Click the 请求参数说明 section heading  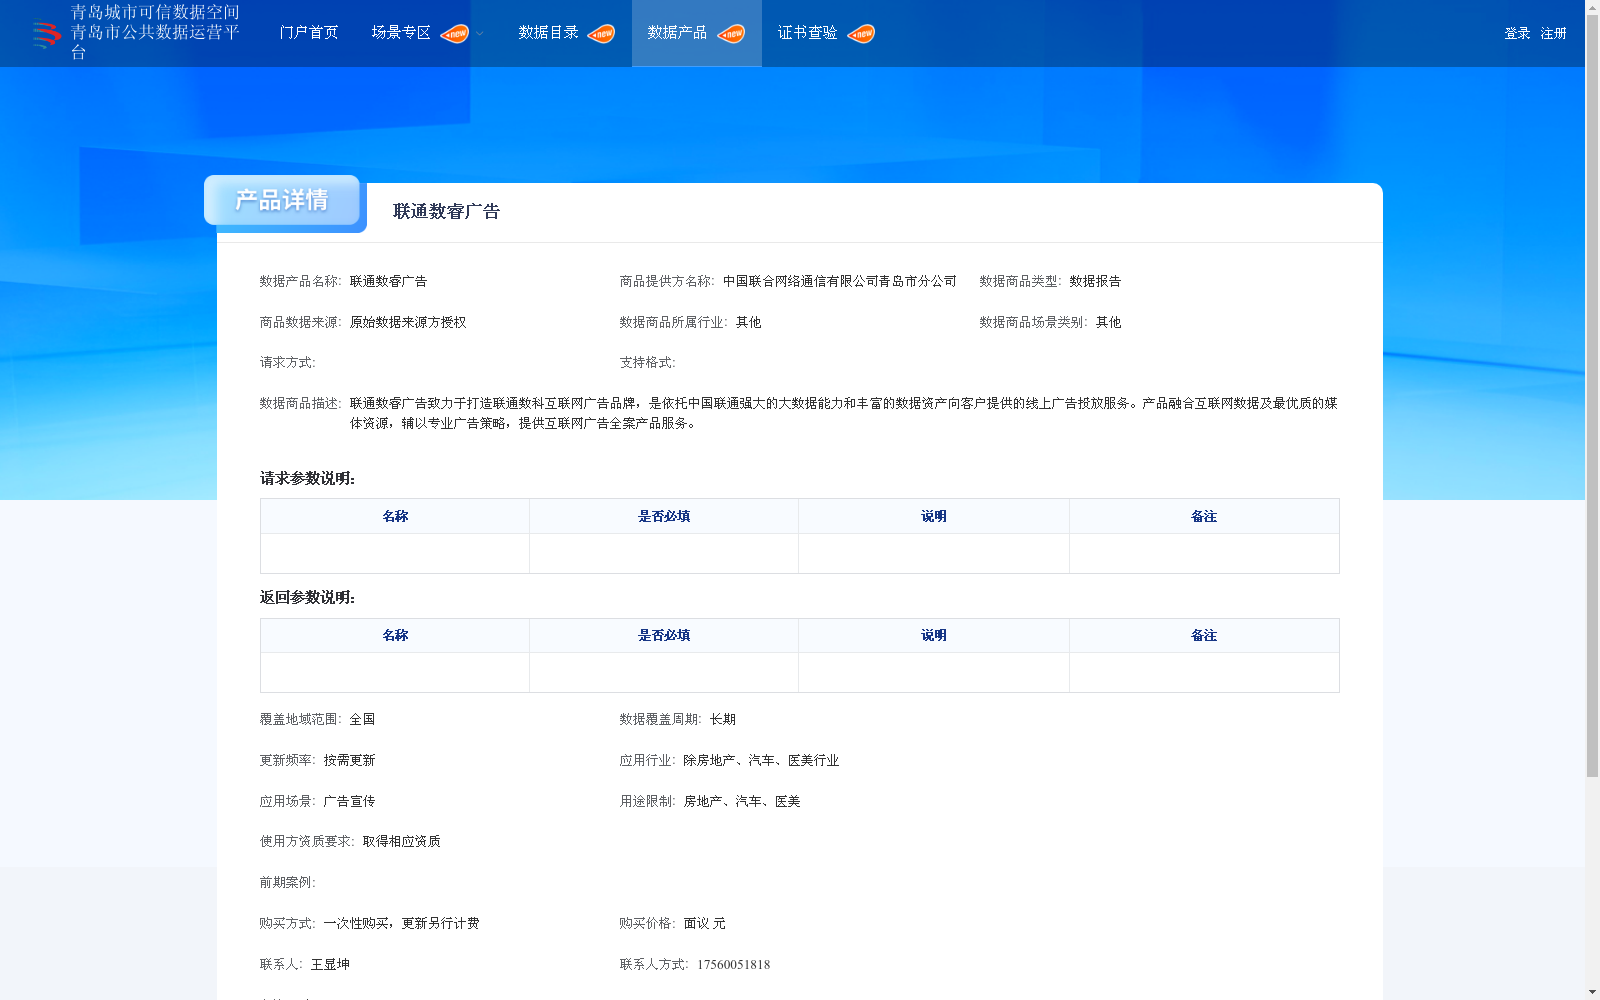(x=307, y=479)
